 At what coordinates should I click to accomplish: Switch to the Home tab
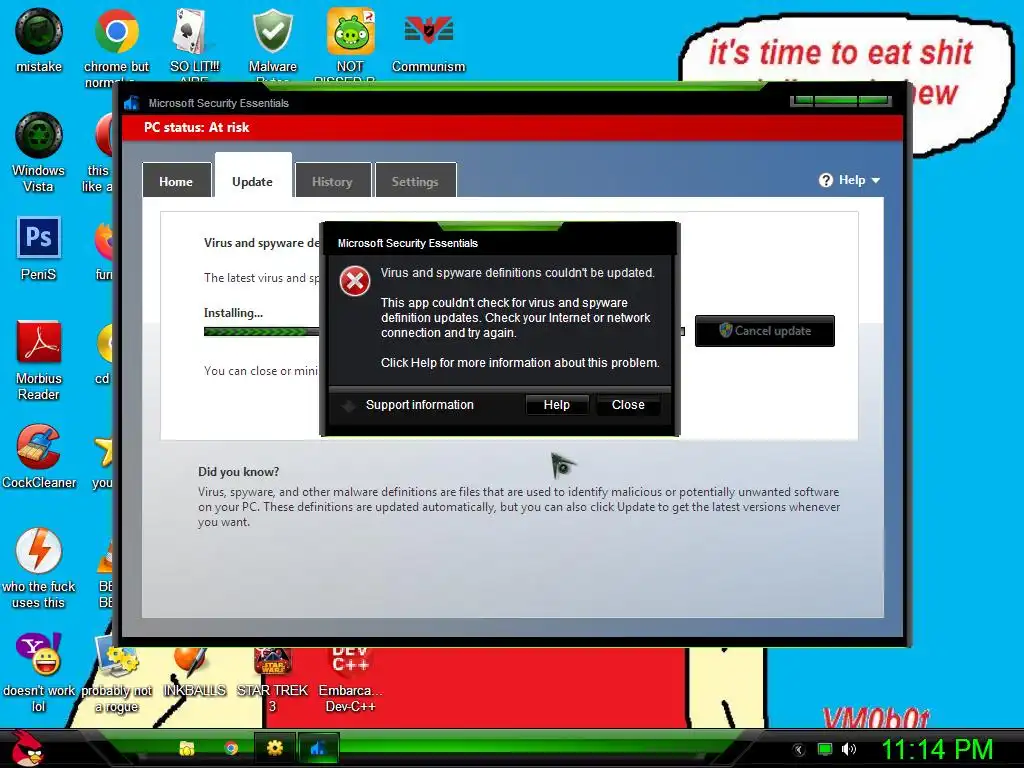(x=176, y=180)
